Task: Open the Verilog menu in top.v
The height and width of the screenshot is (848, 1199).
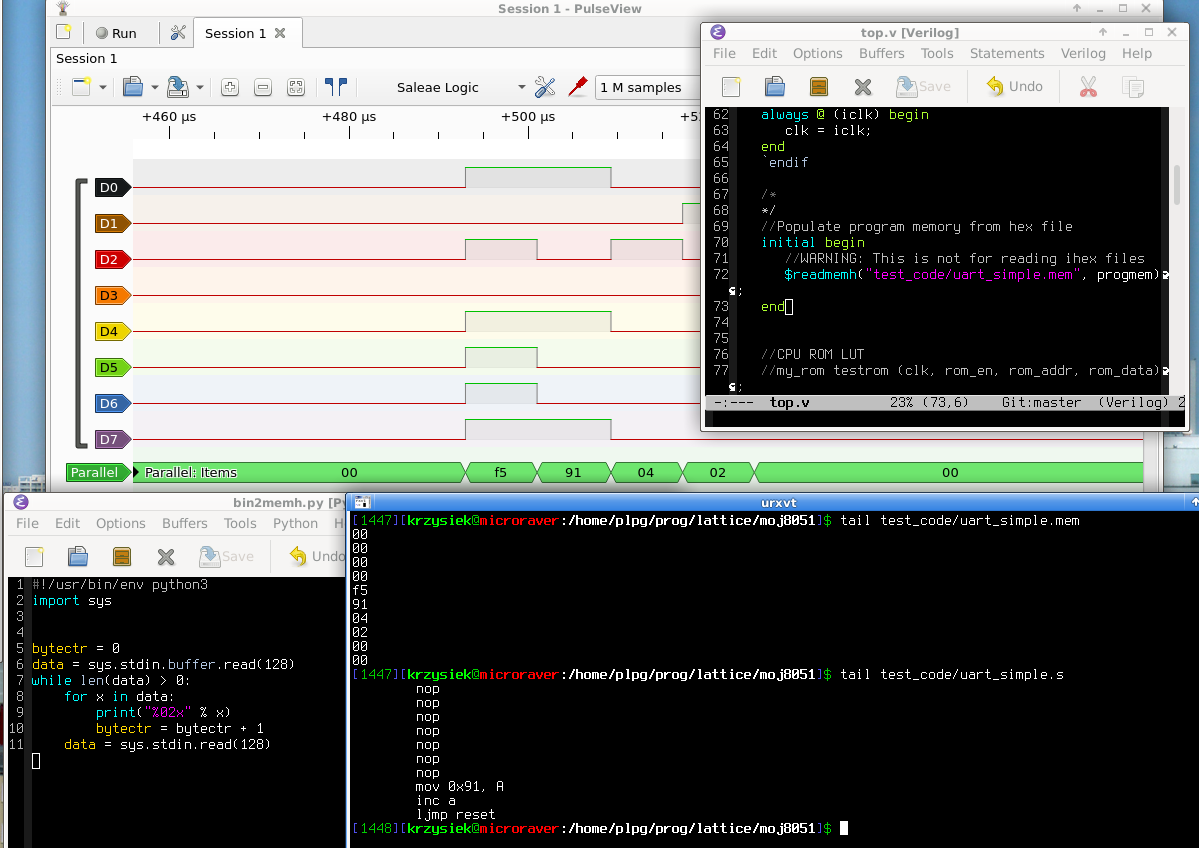Action: [1082, 53]
